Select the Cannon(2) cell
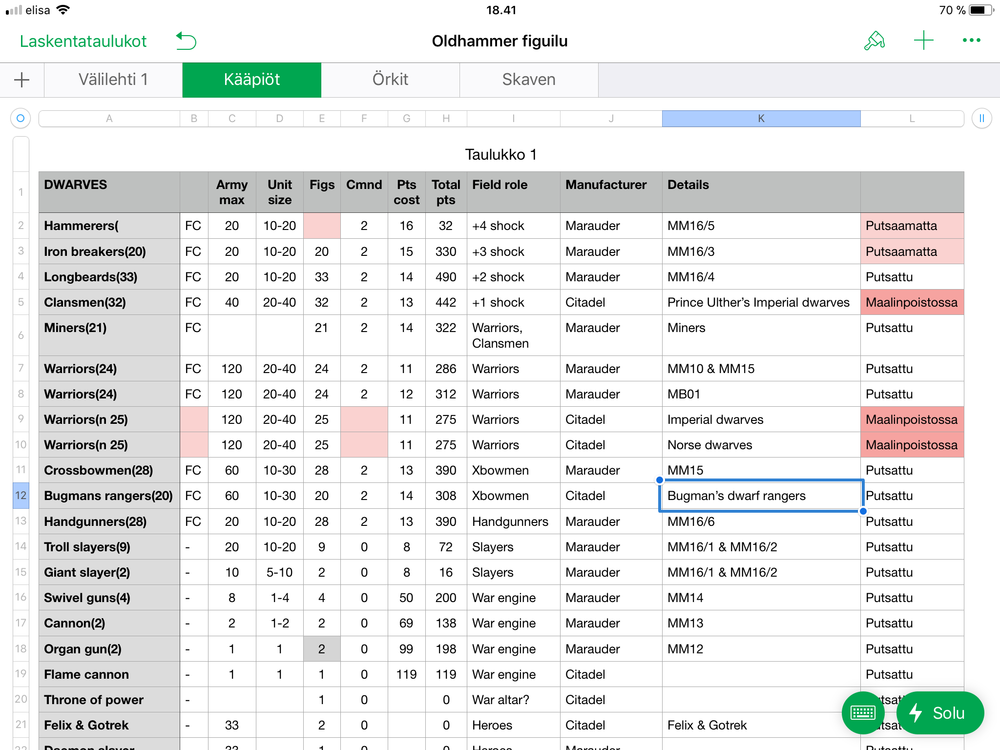Screen dimensions: 1000x750 pyautogui.click(x=109, y=623)
